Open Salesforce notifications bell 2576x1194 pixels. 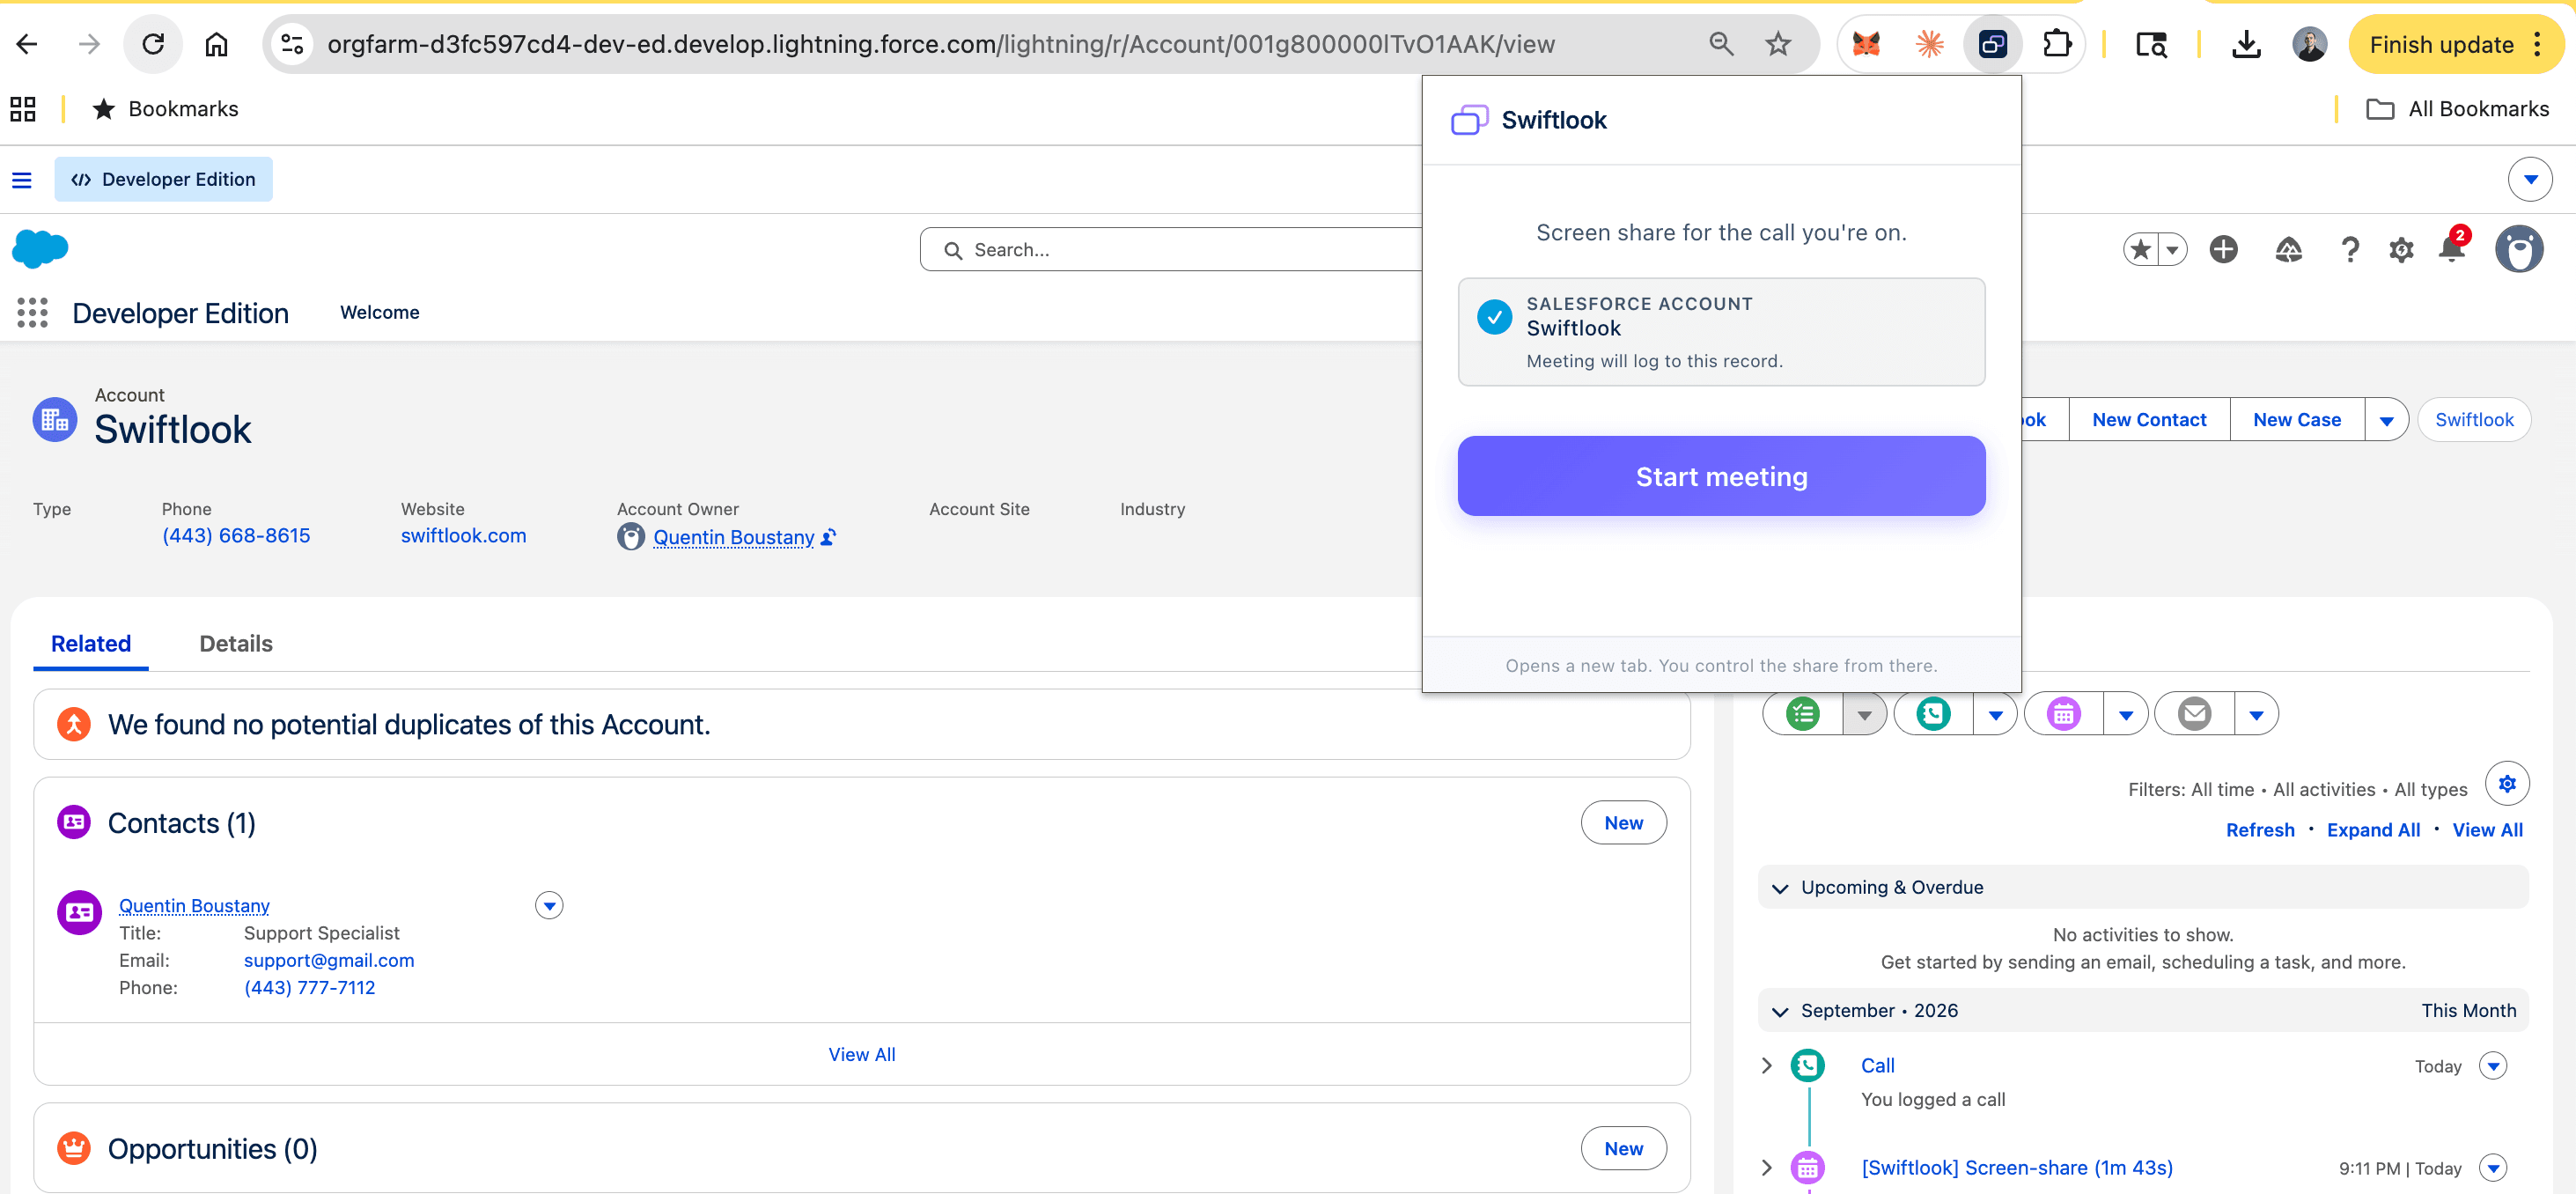(2452, 249)
